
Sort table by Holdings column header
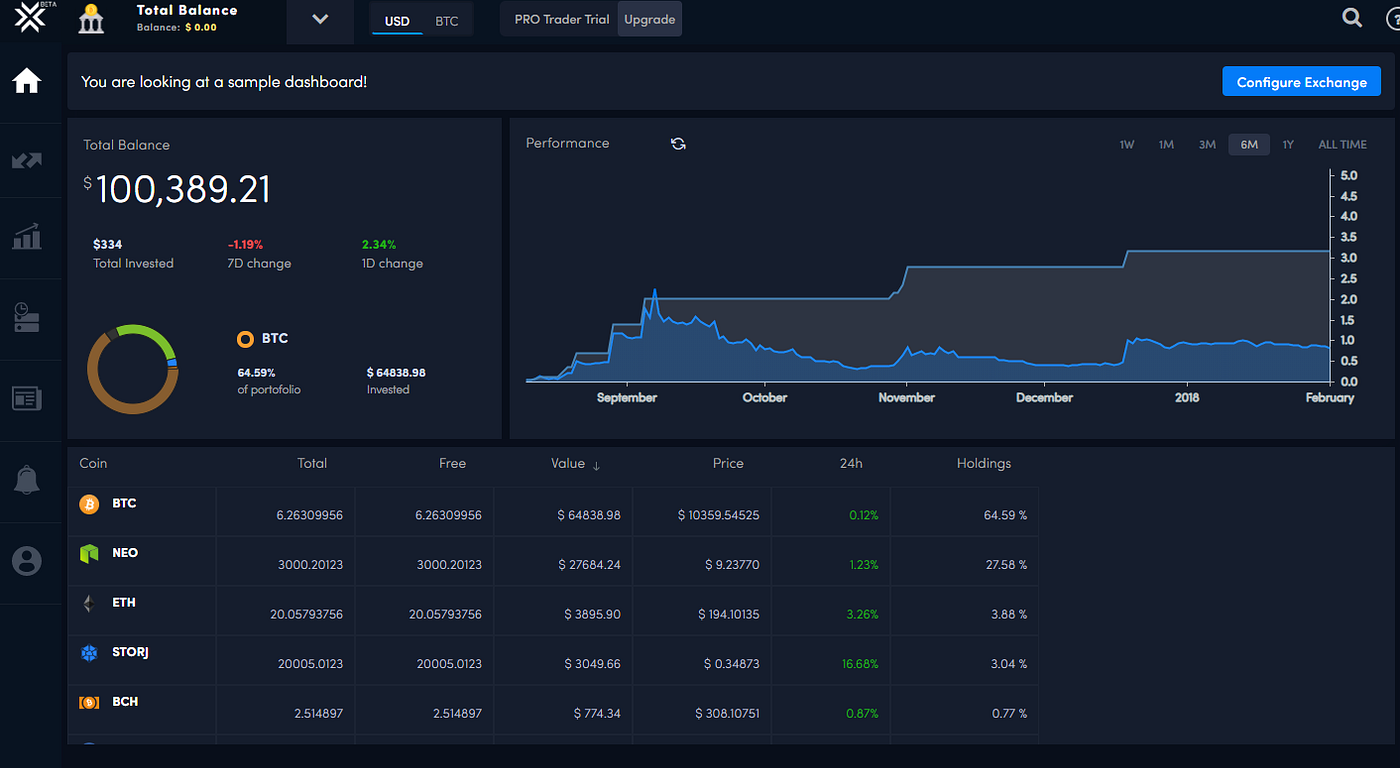[984, 464]
